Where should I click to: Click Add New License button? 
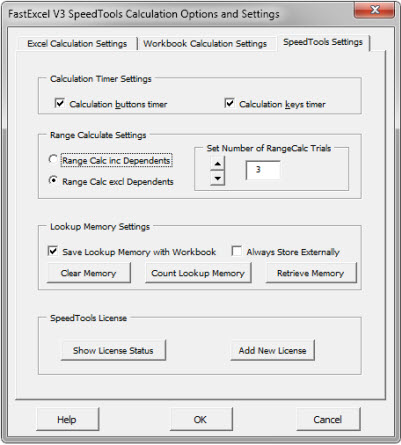tap(272, 350)
